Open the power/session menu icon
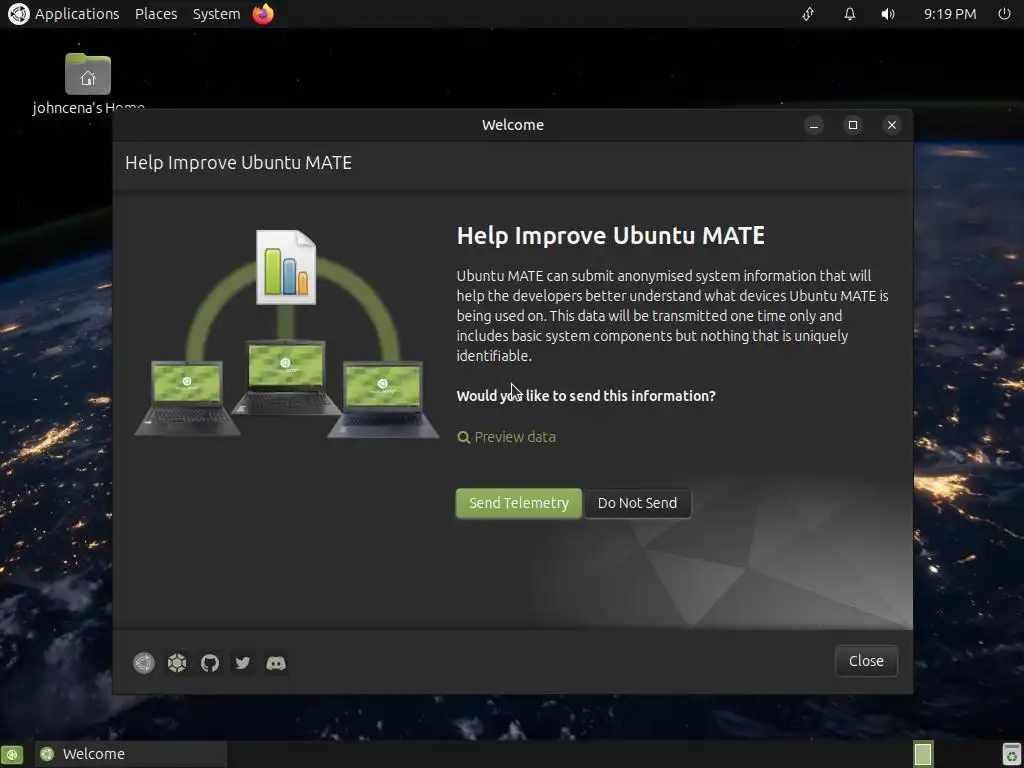Viewport: 1024px width, 768px height. point(1004,14)
